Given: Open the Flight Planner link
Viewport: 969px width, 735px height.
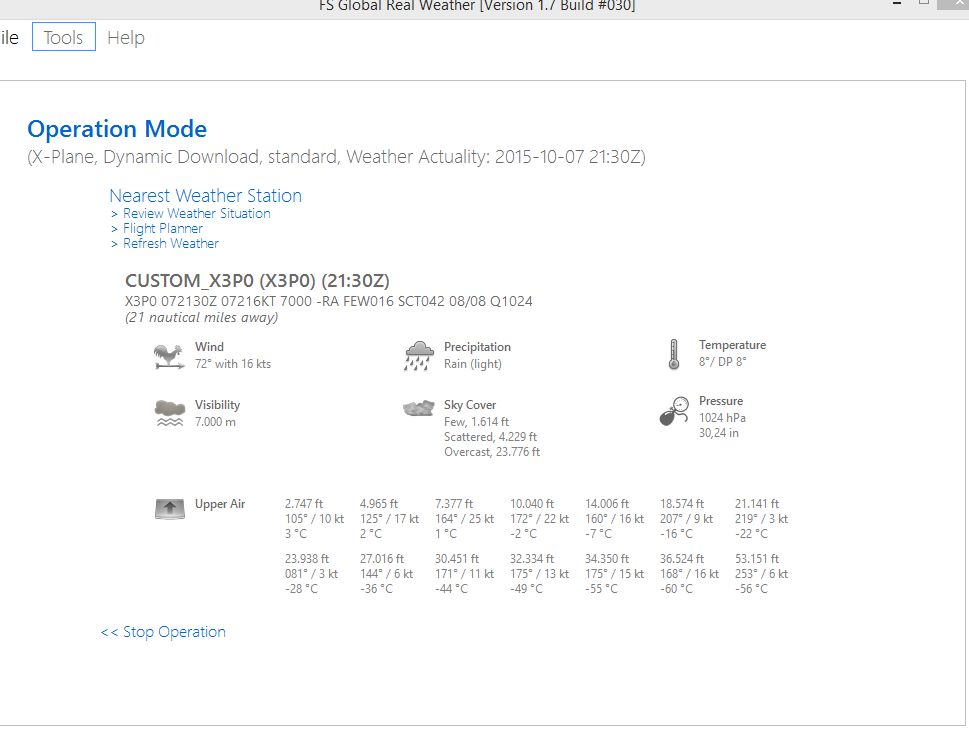Looking at the screenshot, I should pyautogui.click(x=162, y=228).
